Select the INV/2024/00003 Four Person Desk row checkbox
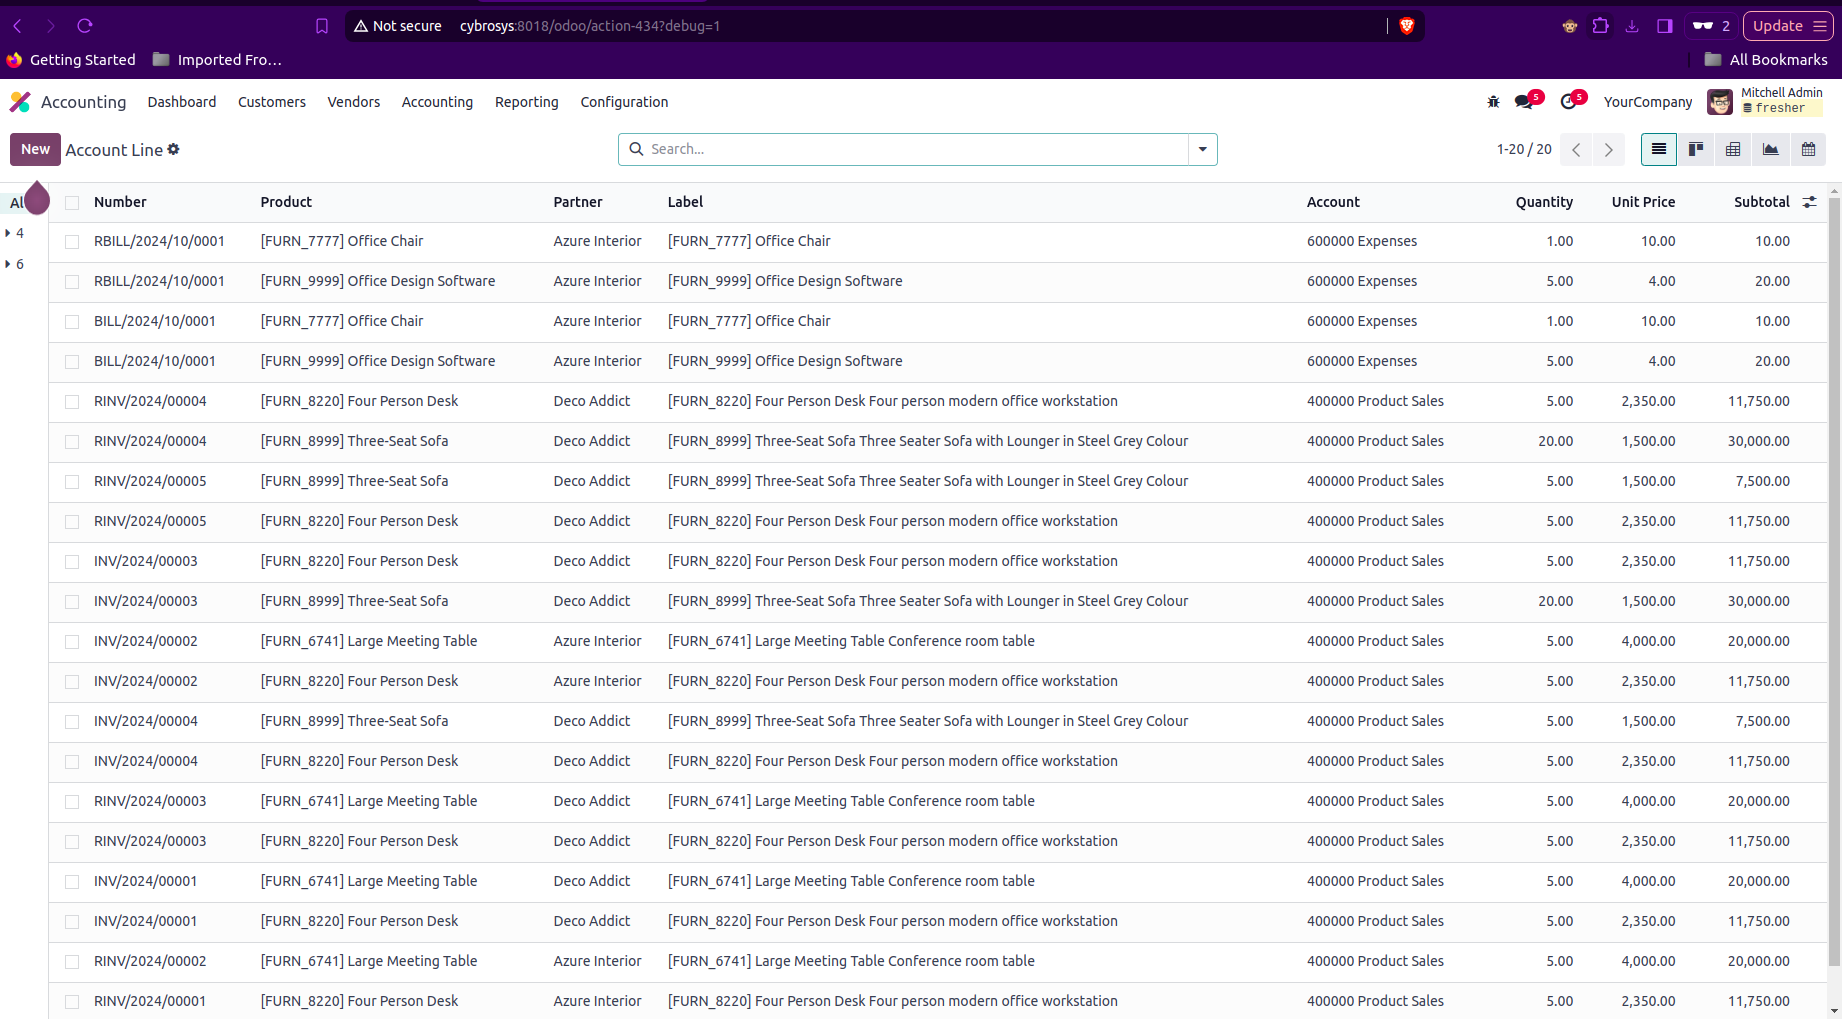 click(x=72, y=562)
